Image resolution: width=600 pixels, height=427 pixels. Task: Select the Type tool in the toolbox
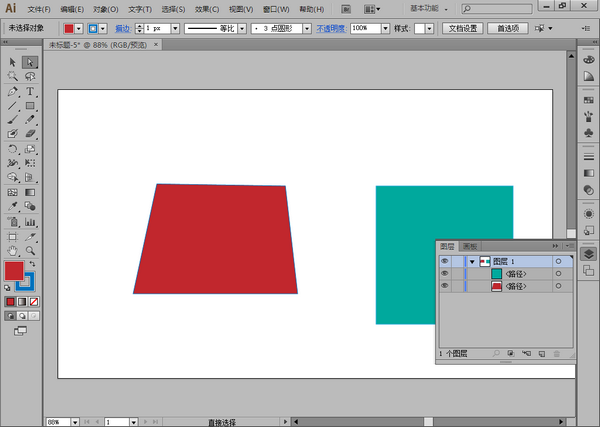pos(30,90)
